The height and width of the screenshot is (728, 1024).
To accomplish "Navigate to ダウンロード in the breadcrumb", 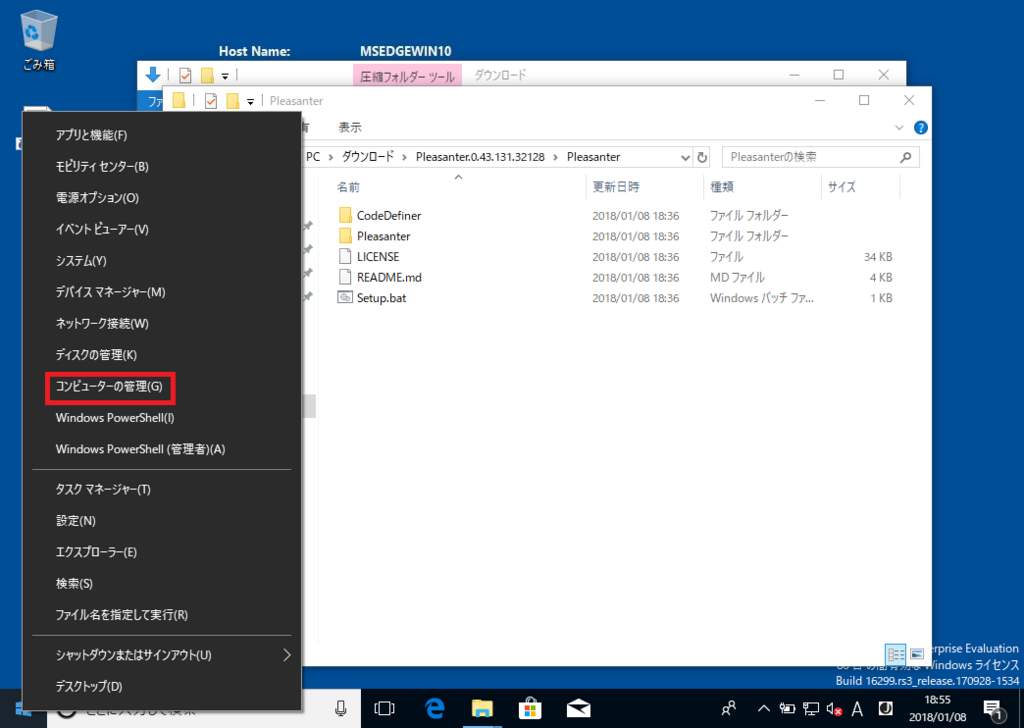I will click(x=368, y=157).
